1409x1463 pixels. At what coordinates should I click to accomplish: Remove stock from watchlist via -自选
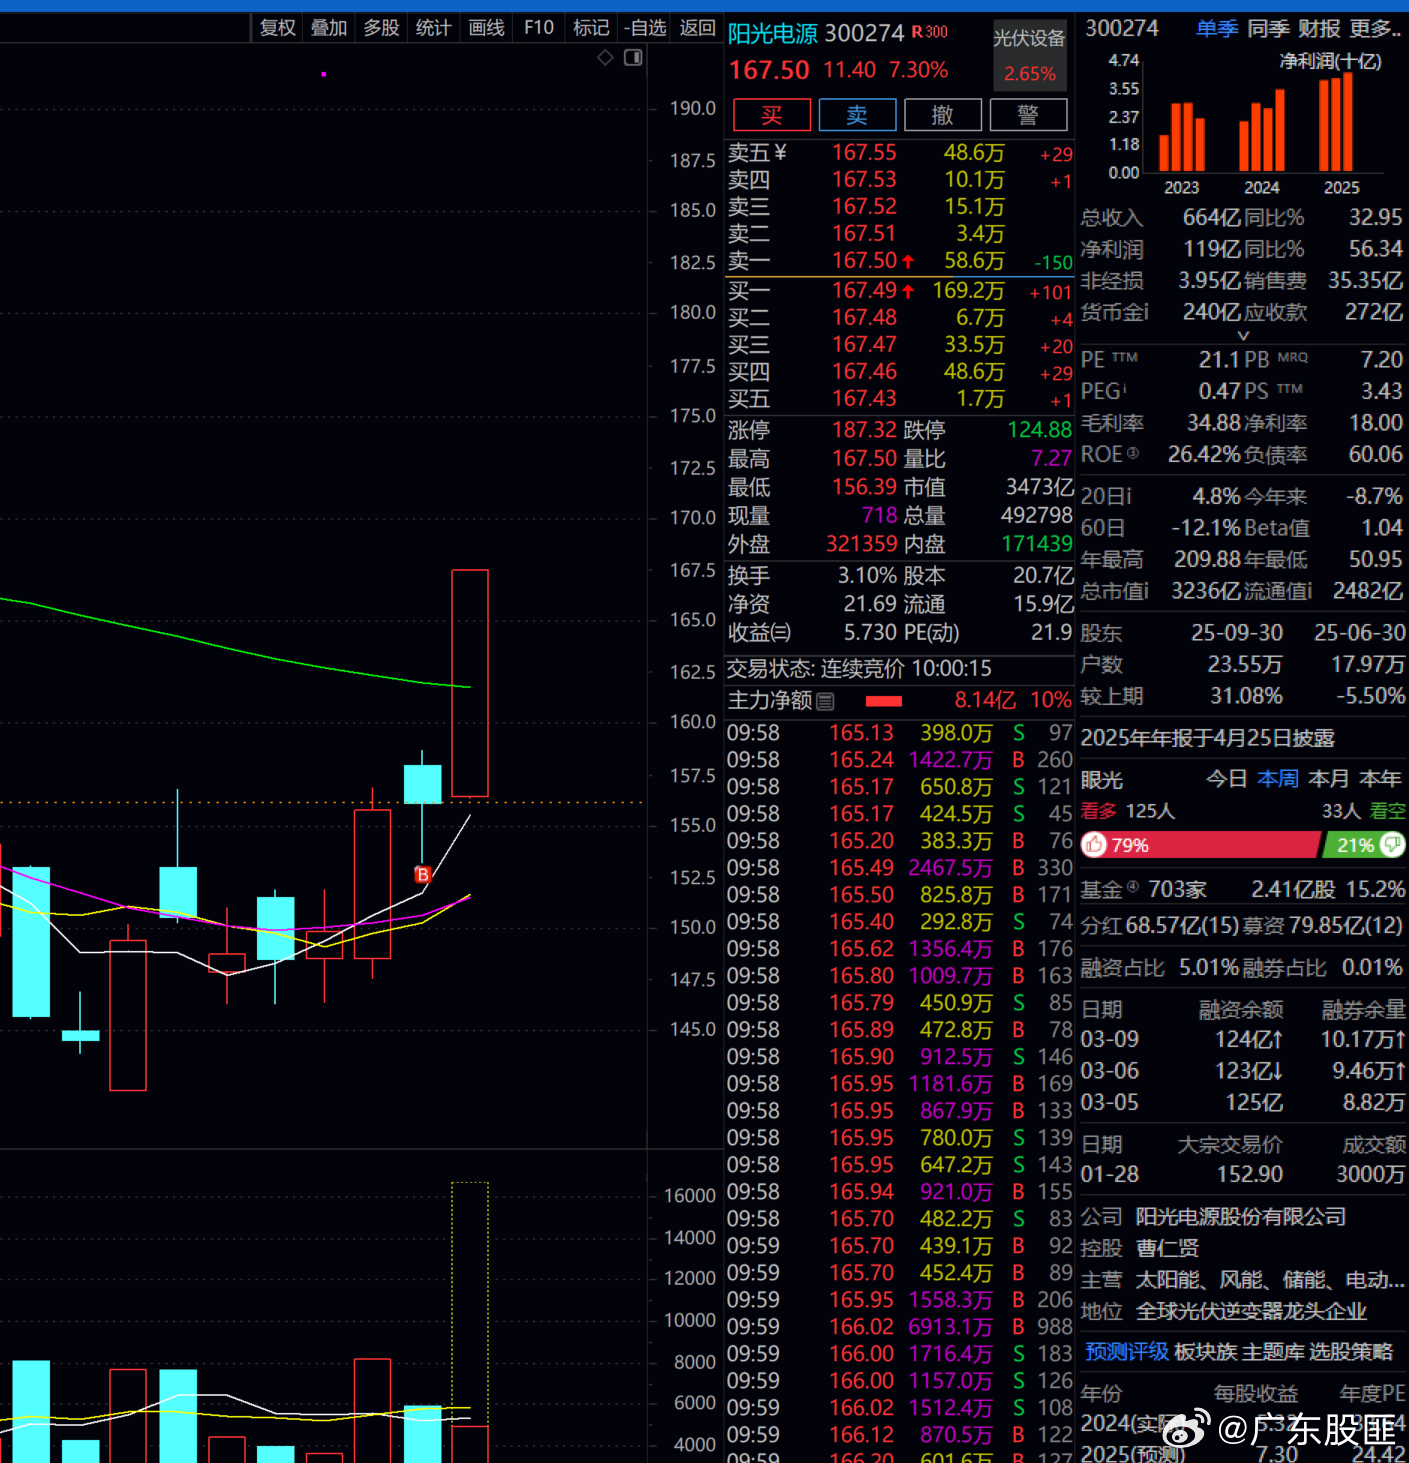[645, 28]
